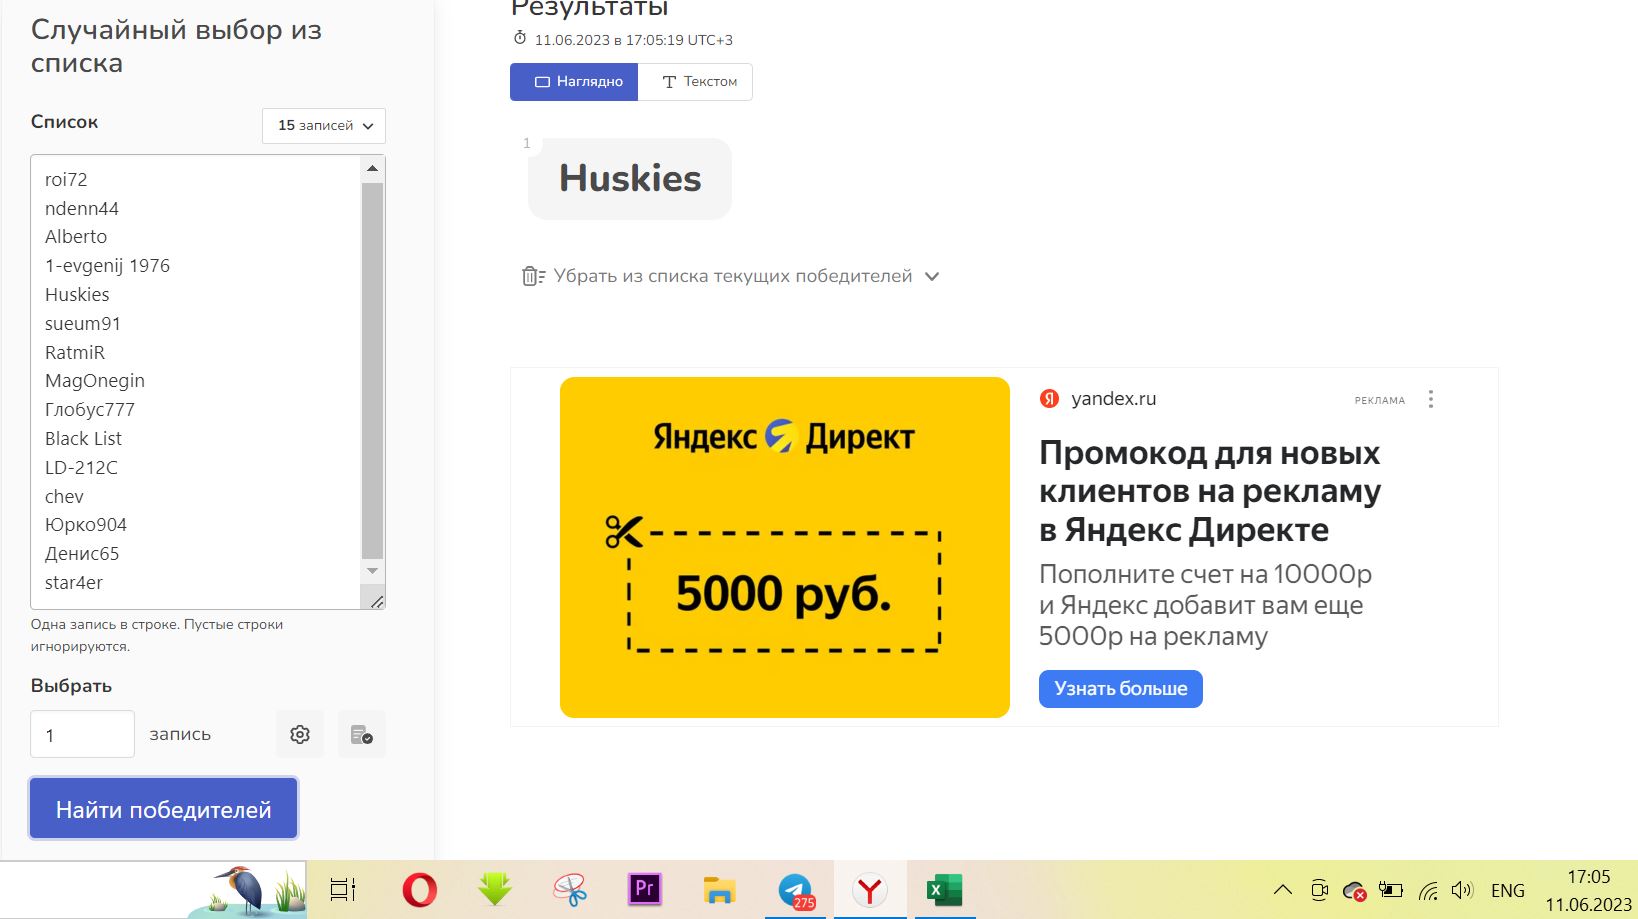This screenshot has width=1638, height=919.
Task: Click the list scrollbar up arrow
Action: [372, 168]
